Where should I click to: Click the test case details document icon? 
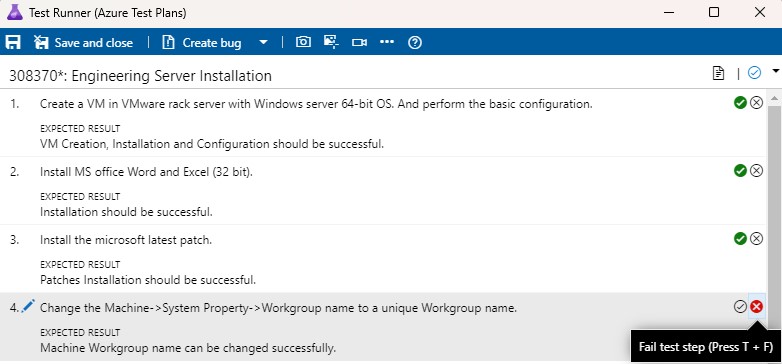click(x=718, y=73)
